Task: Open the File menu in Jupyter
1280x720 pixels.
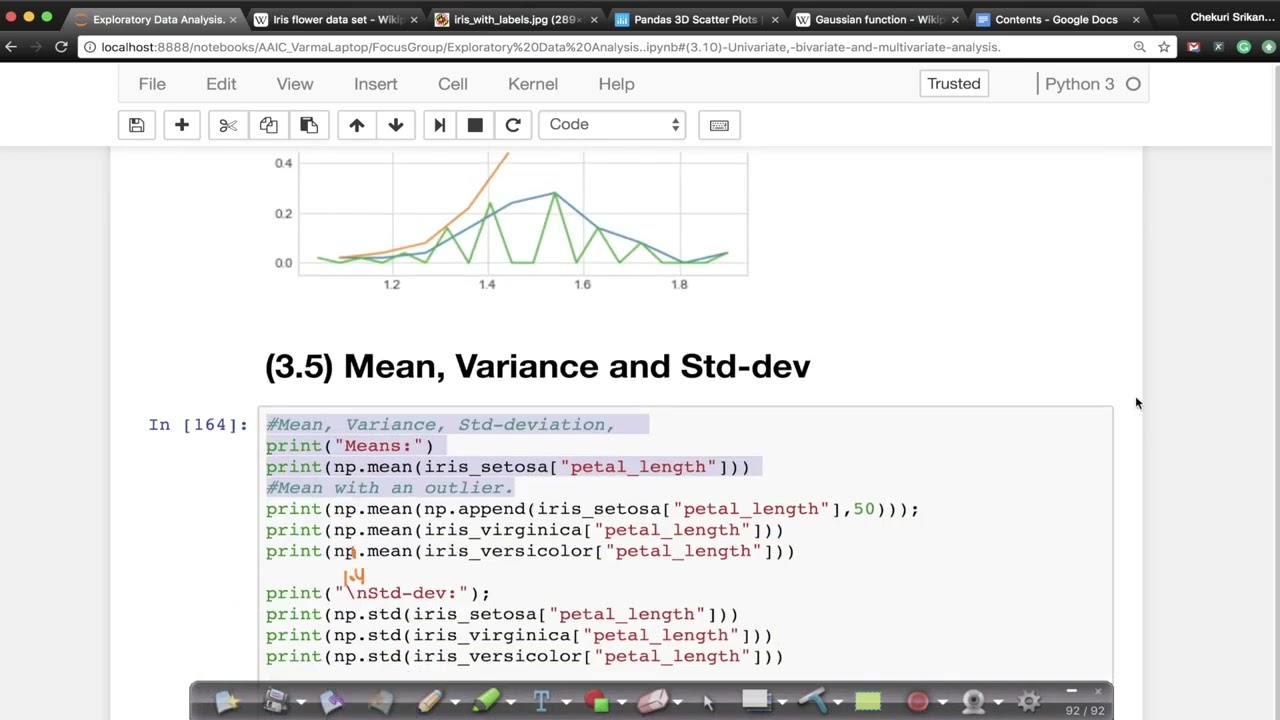Action: 152,84
